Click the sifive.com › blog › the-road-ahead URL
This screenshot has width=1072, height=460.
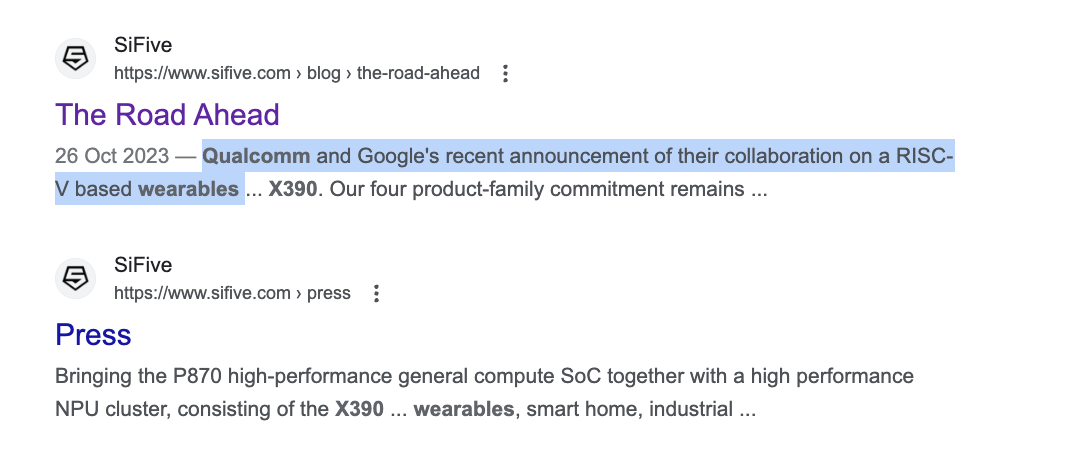[x=297, y=73]
